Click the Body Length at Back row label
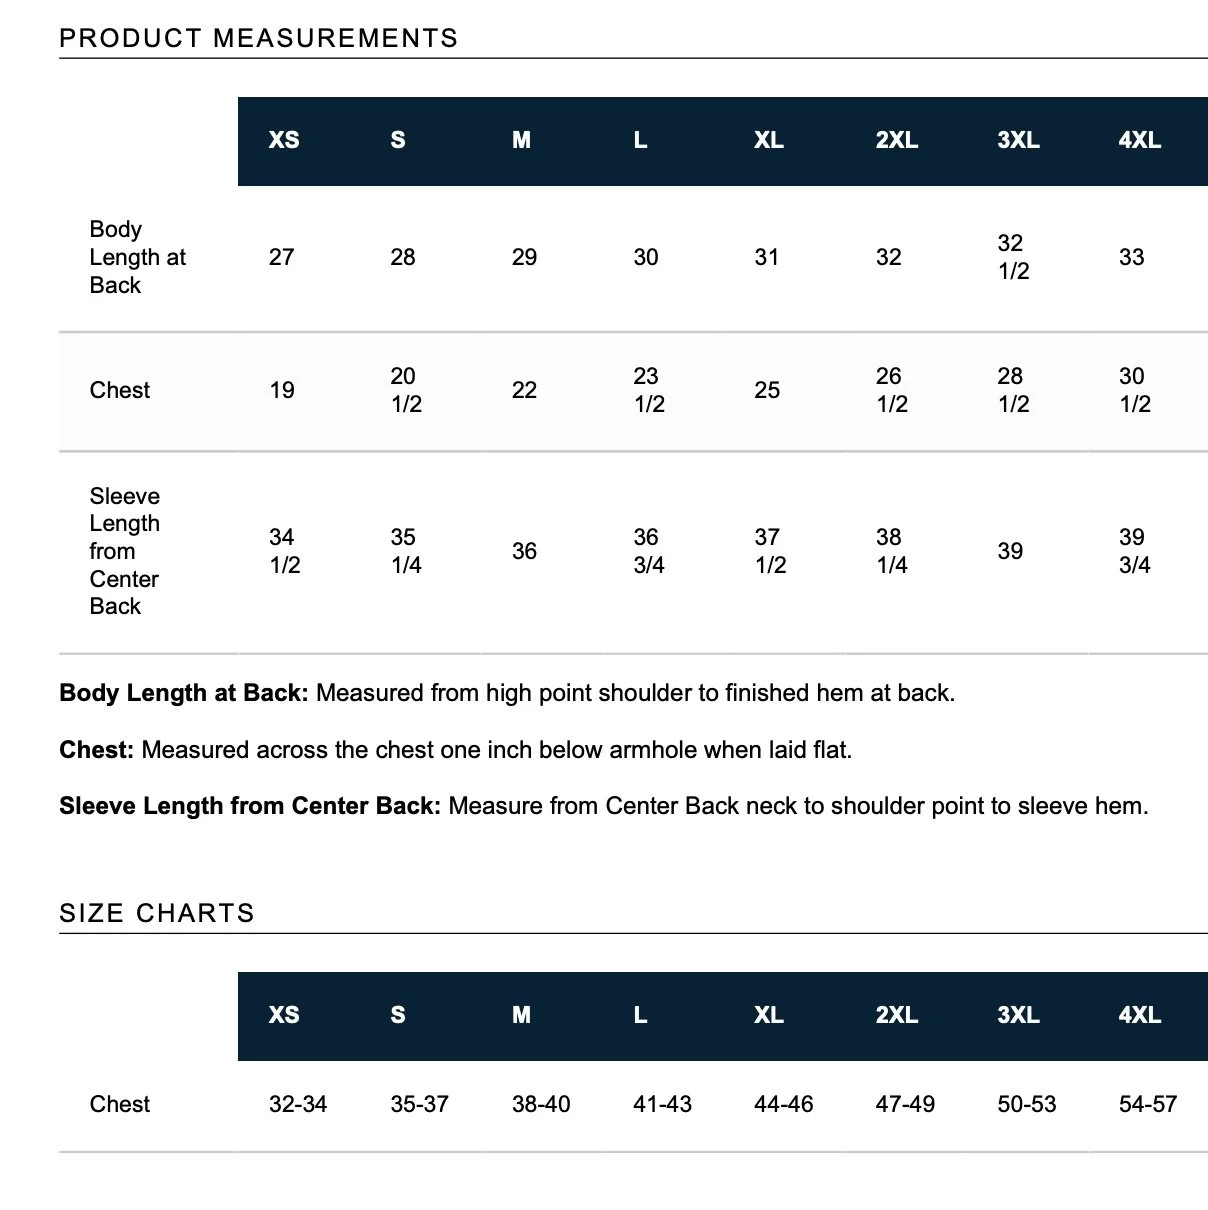The height and width of the screenshot is (1210, 1208). point(138,257)
